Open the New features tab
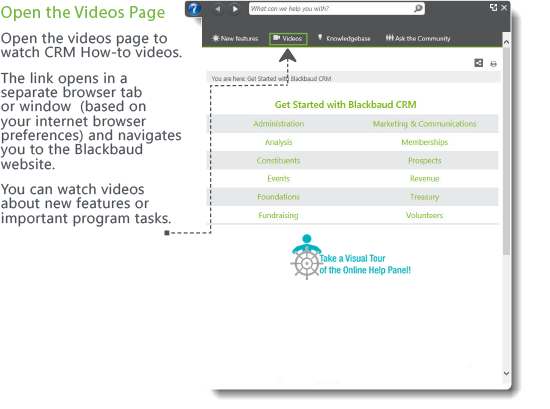The image size is (550, 409). [235, 38]
